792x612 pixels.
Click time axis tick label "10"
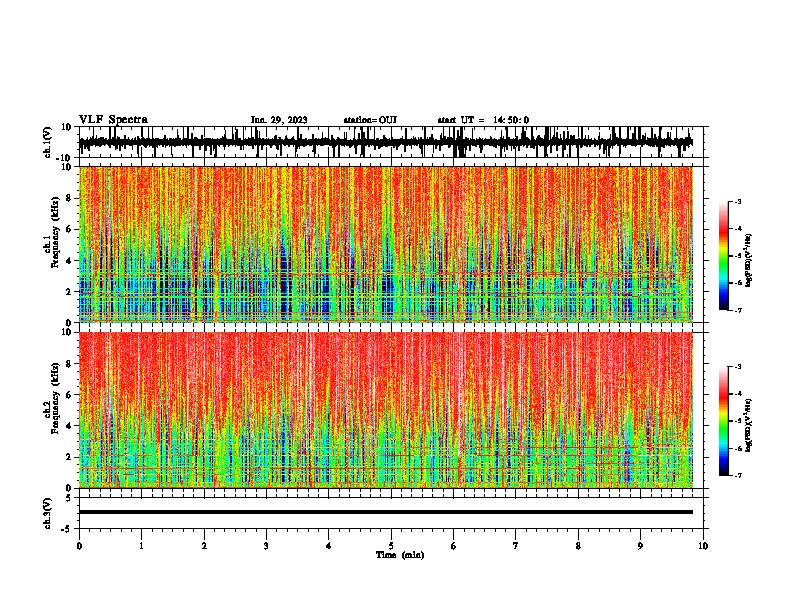point(703,546)
